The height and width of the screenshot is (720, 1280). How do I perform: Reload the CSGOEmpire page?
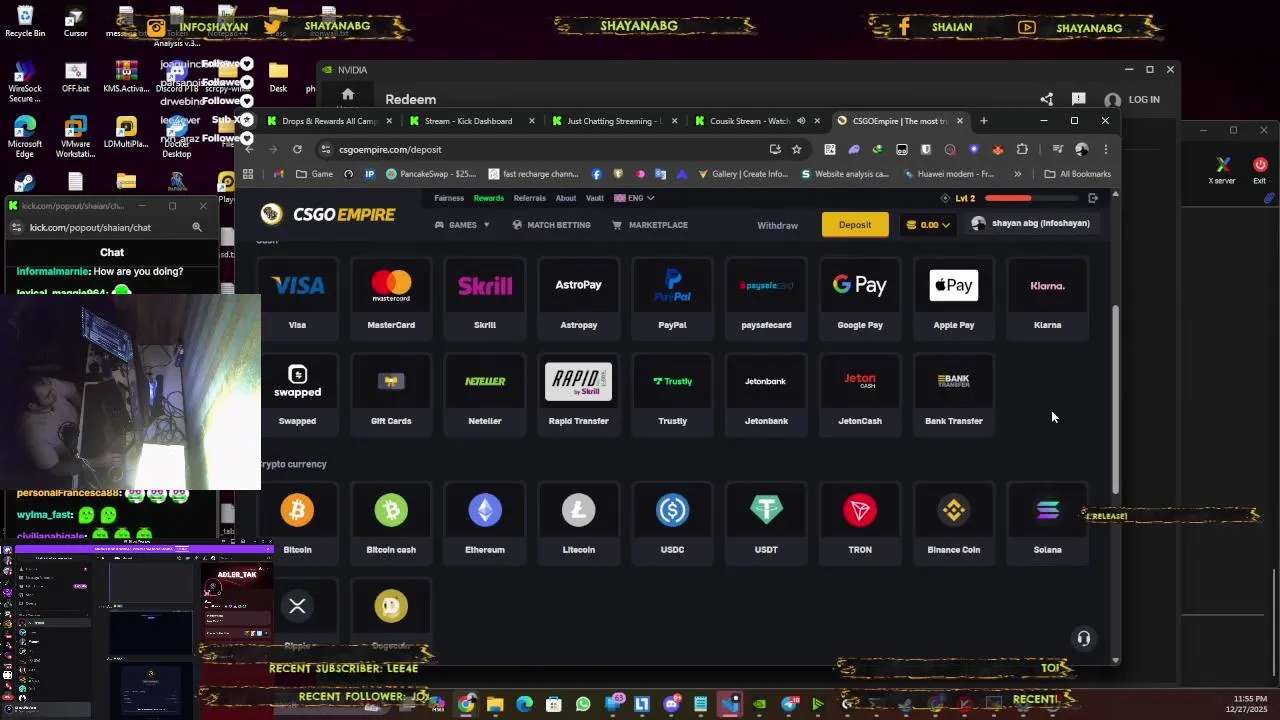pyautogui.click(x=297, y=149)
